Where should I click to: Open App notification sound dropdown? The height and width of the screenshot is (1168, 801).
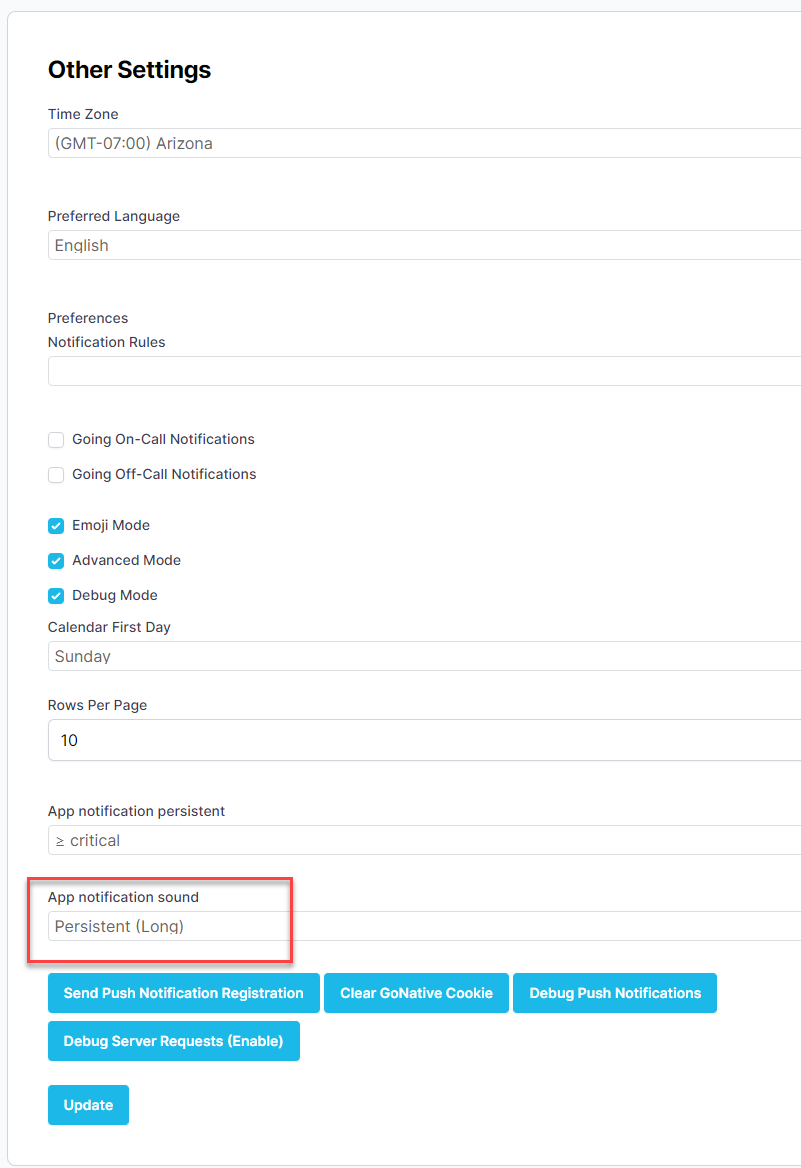pos(425,926)
